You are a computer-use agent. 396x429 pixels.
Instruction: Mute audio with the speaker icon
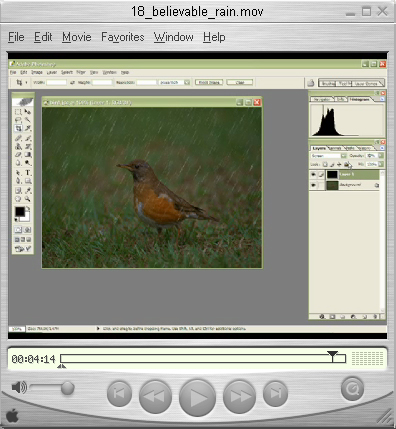tap(19, 388)
